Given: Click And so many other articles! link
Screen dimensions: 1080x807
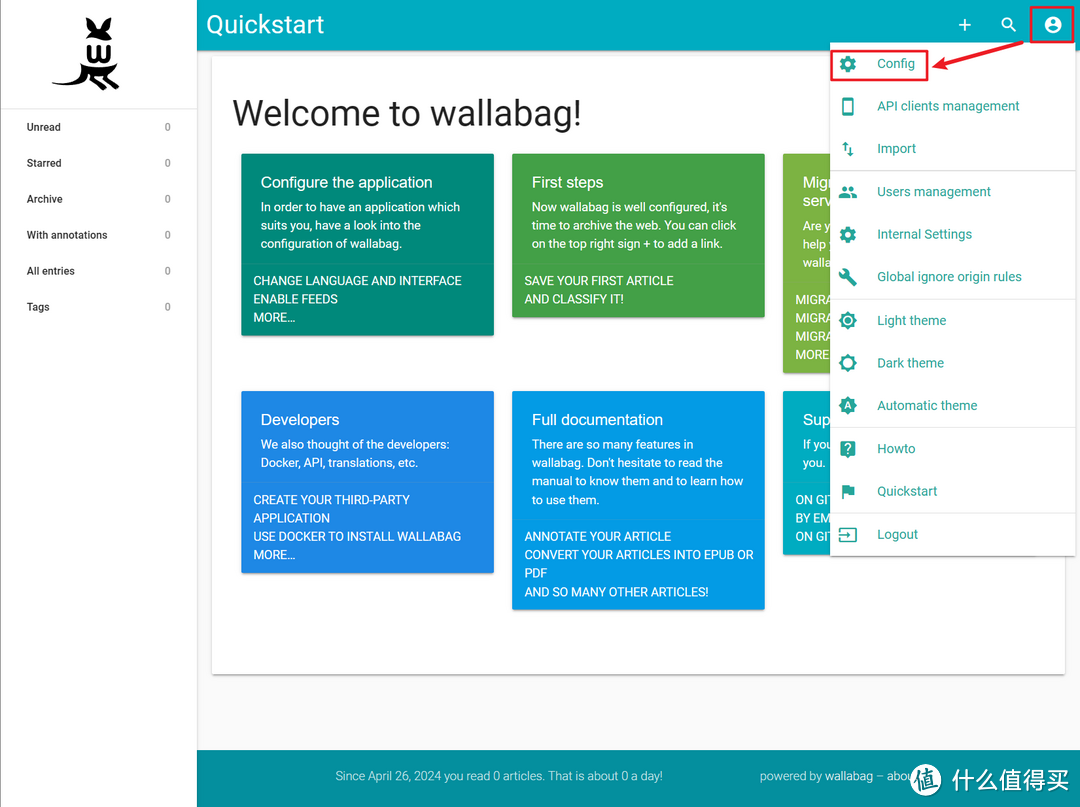Looking at the screenshot, I should click(616, 592).
